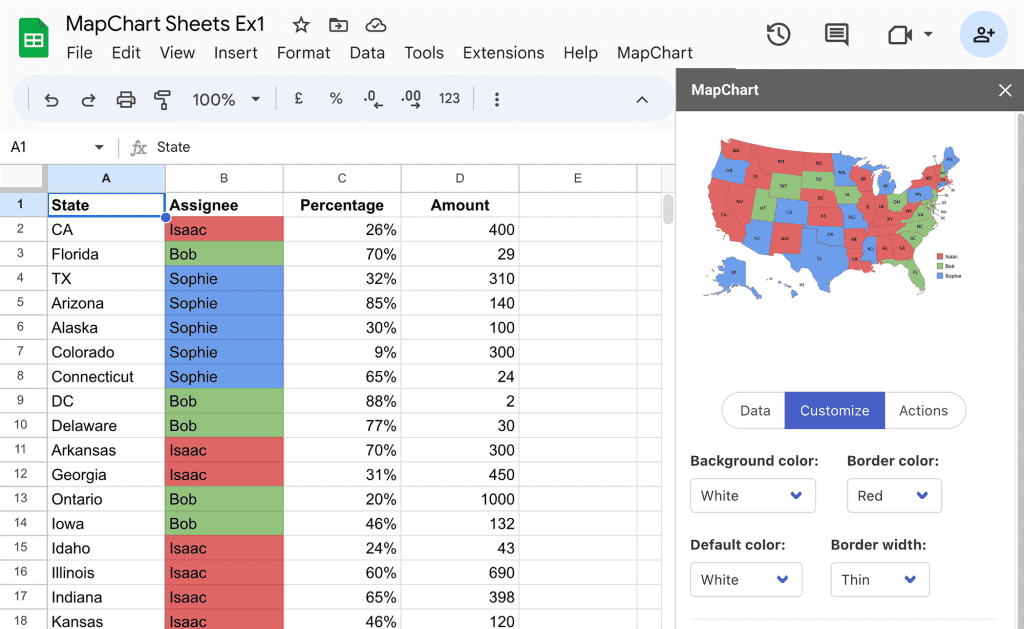This screenshot has width=1024, height=629.
Task: Select column D header
Action: 460,178
